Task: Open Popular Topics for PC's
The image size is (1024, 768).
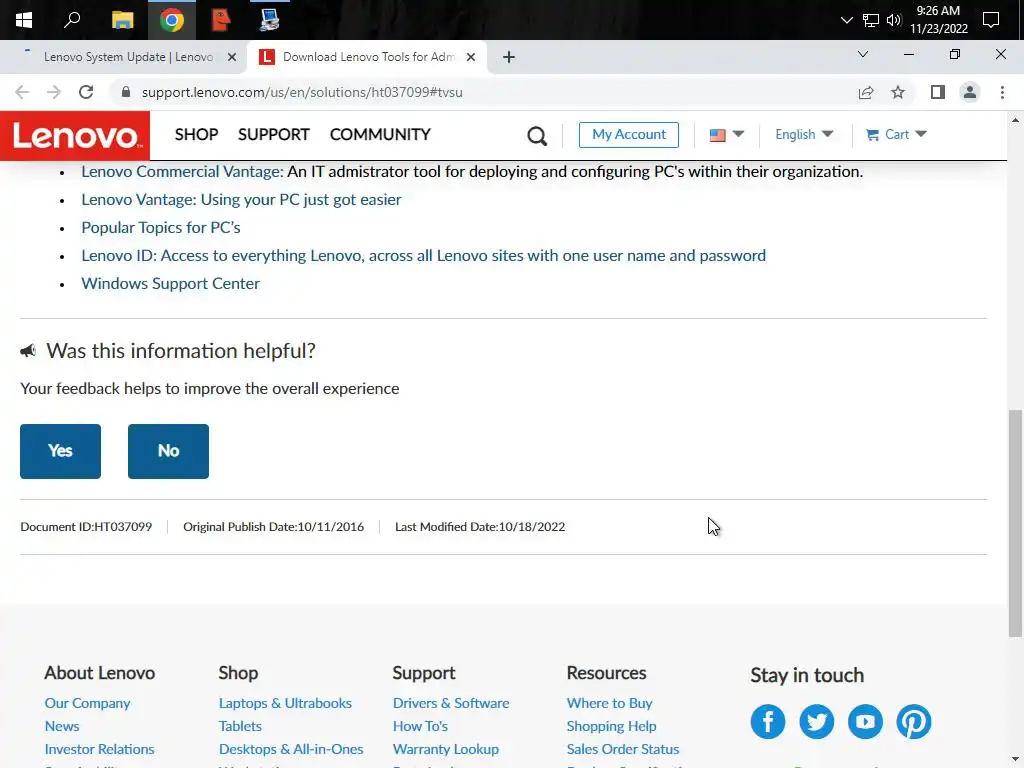Action: click(x=161, y=228)
